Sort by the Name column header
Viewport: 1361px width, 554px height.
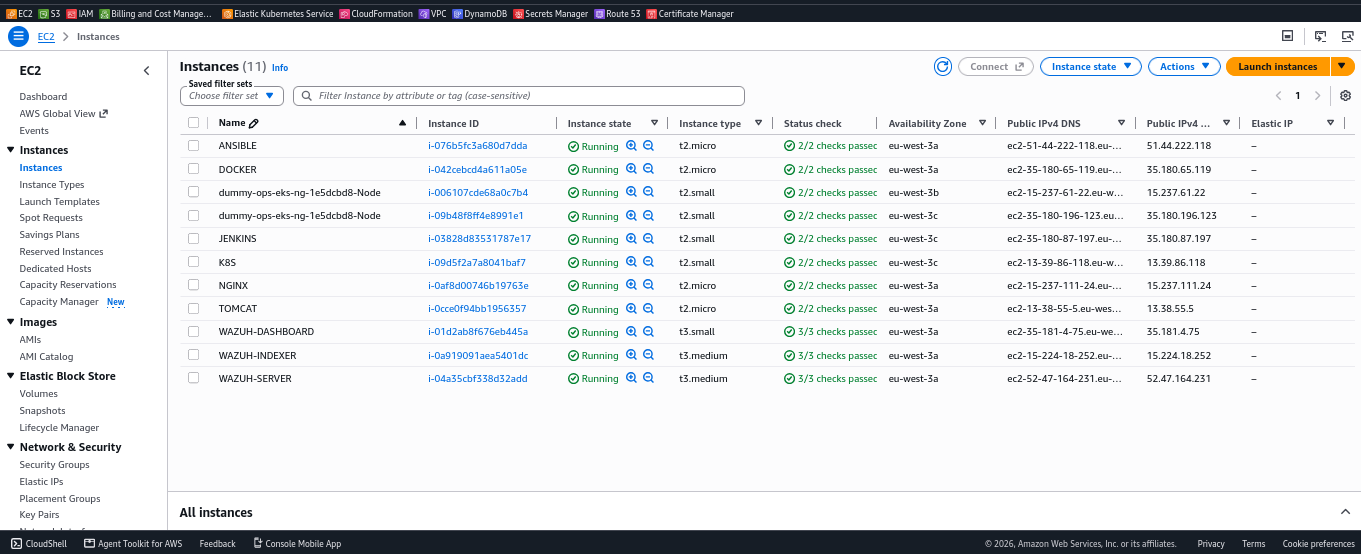231,123
